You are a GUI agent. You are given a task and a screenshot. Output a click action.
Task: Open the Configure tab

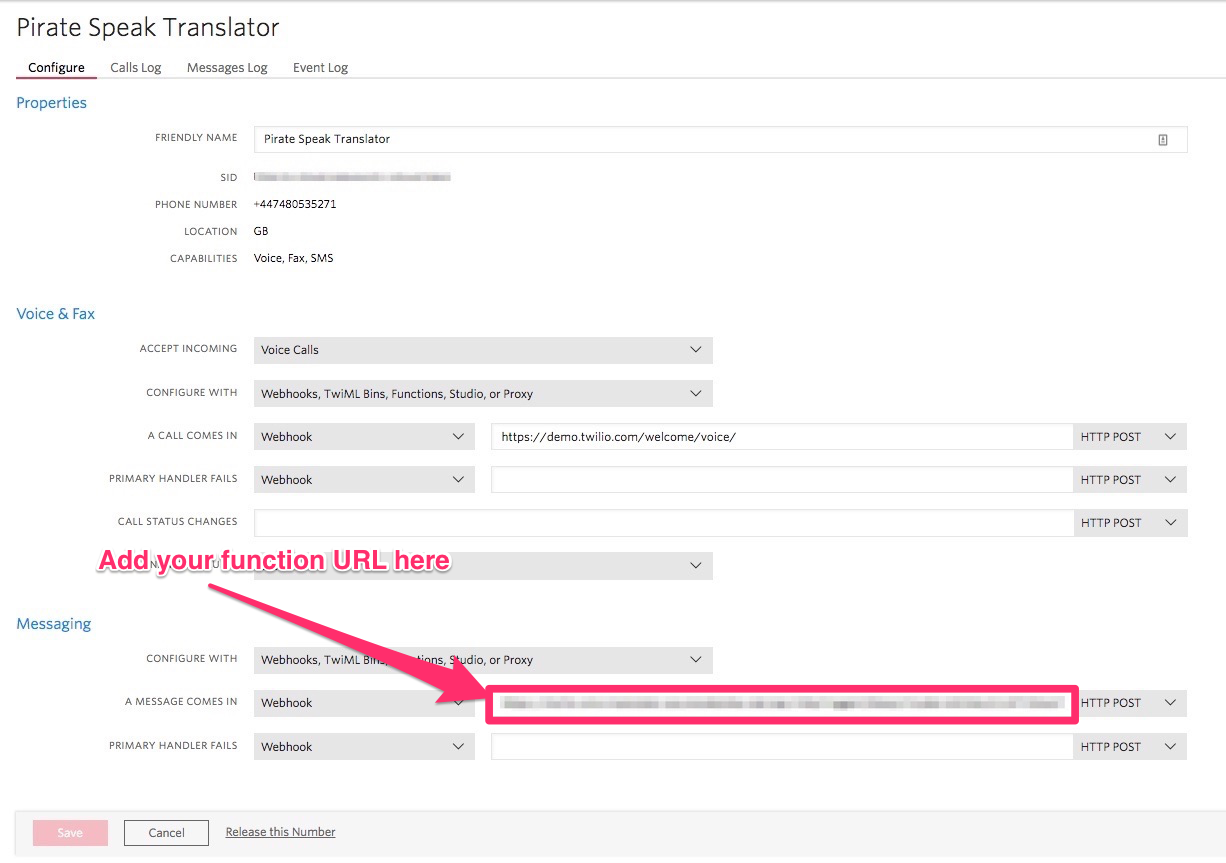pos(56,68)
